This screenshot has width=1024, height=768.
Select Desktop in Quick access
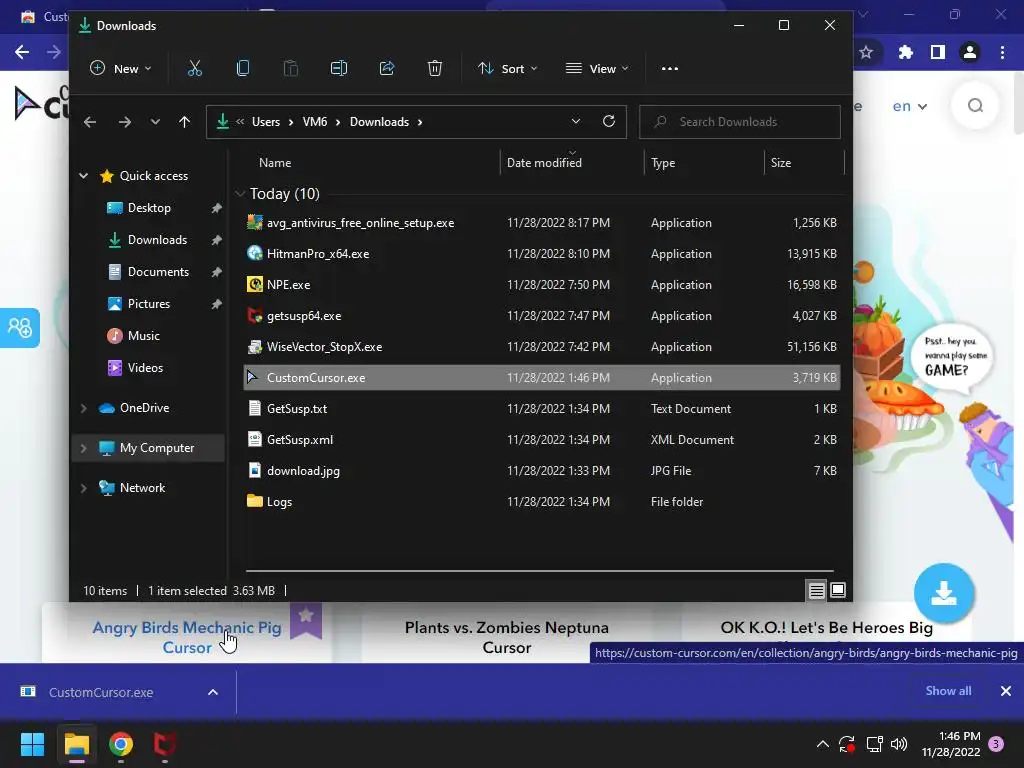pos(148,208)
